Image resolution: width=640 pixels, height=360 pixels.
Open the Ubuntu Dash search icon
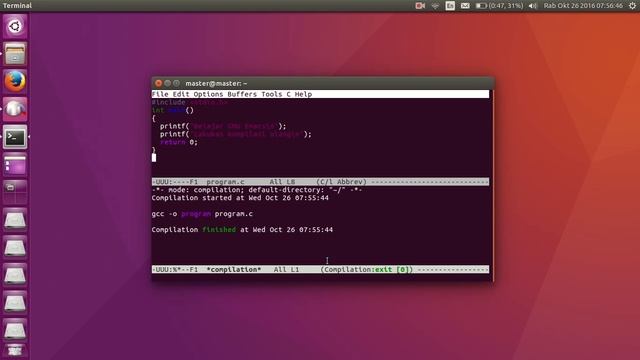(15, 27)
